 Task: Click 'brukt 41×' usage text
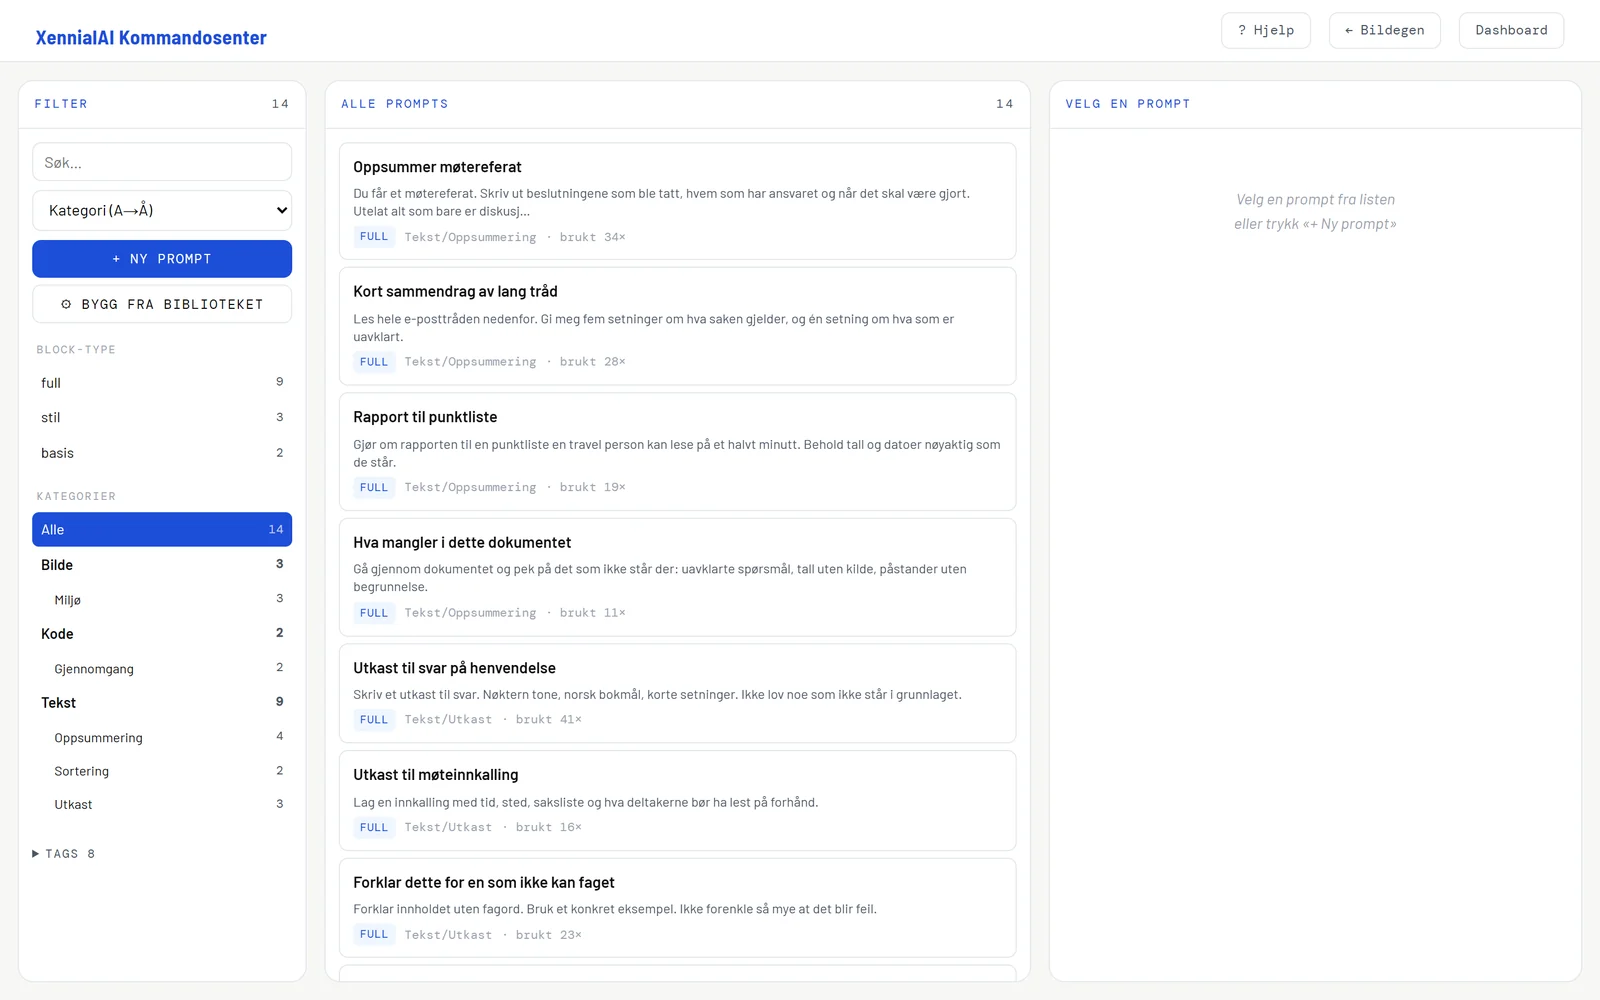coord(548,720)
